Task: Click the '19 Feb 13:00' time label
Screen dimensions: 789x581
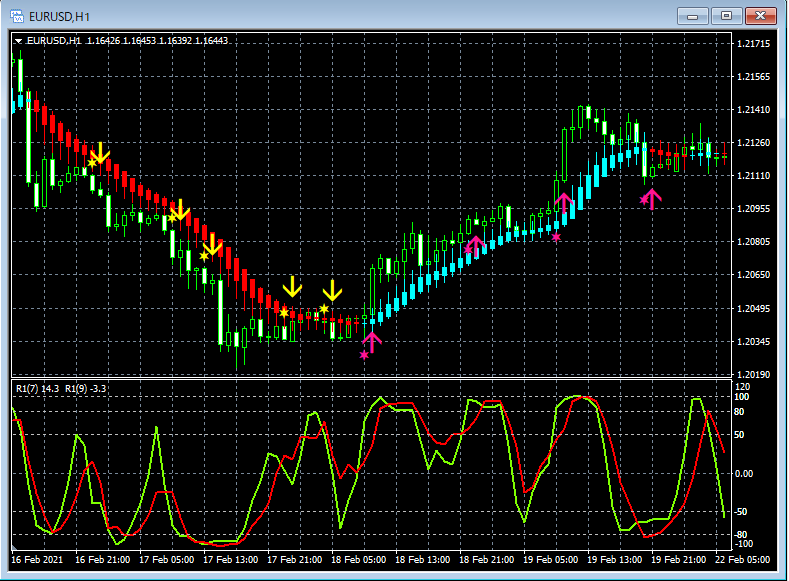Action: (x=614, y=559)
